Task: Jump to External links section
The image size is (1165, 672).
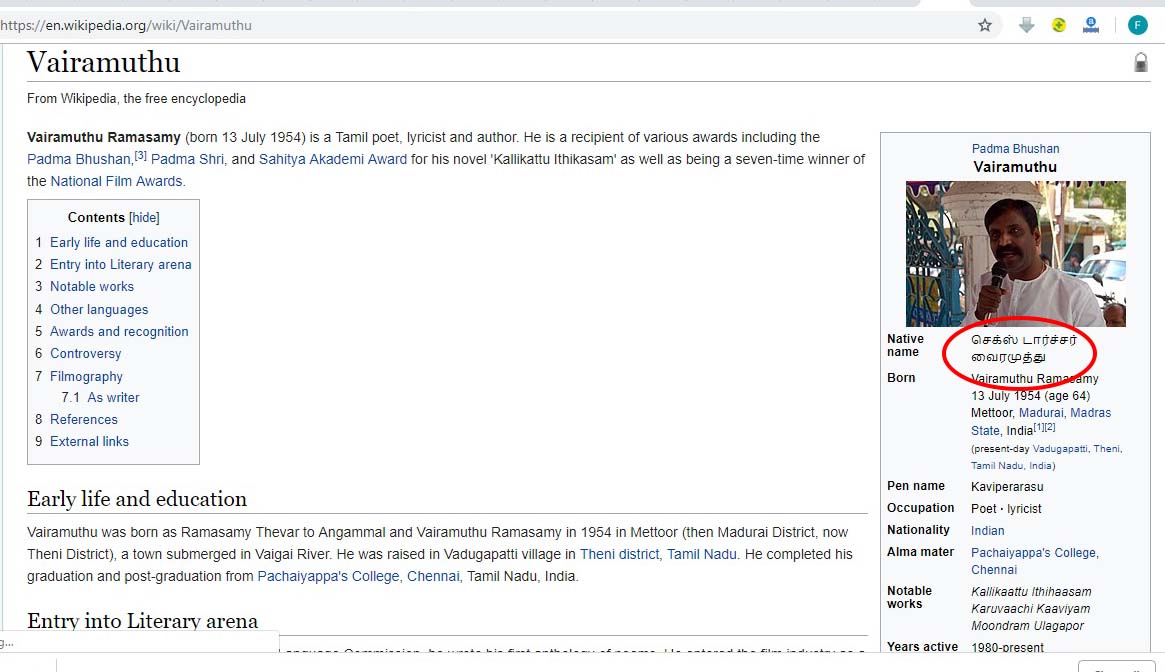Action: pos(89,442)
